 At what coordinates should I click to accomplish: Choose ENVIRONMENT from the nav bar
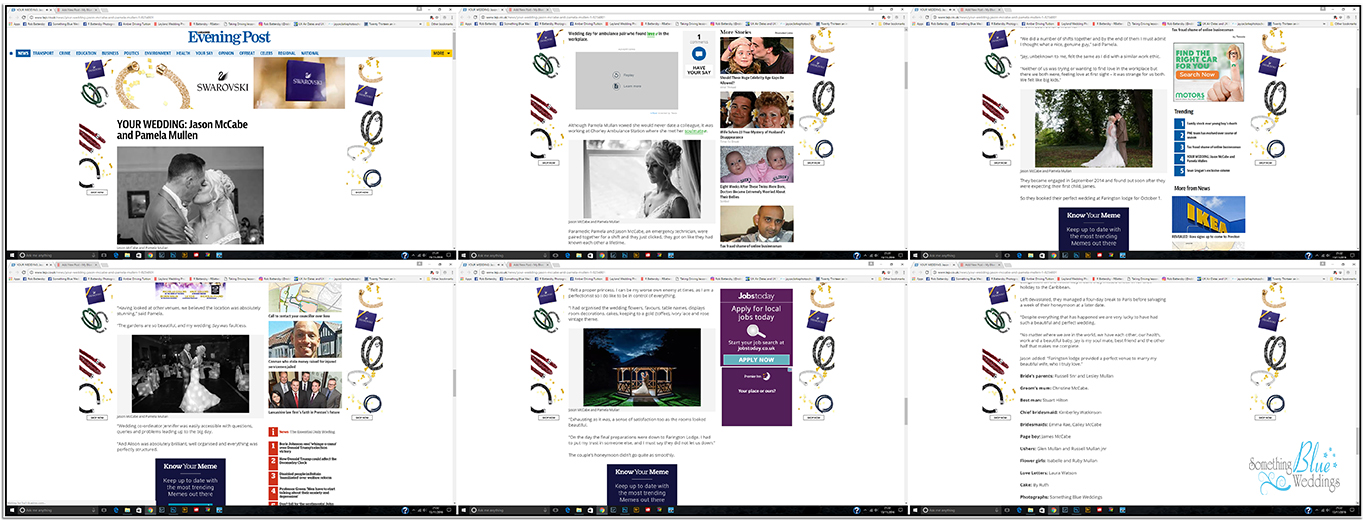[x=158, y=53]
